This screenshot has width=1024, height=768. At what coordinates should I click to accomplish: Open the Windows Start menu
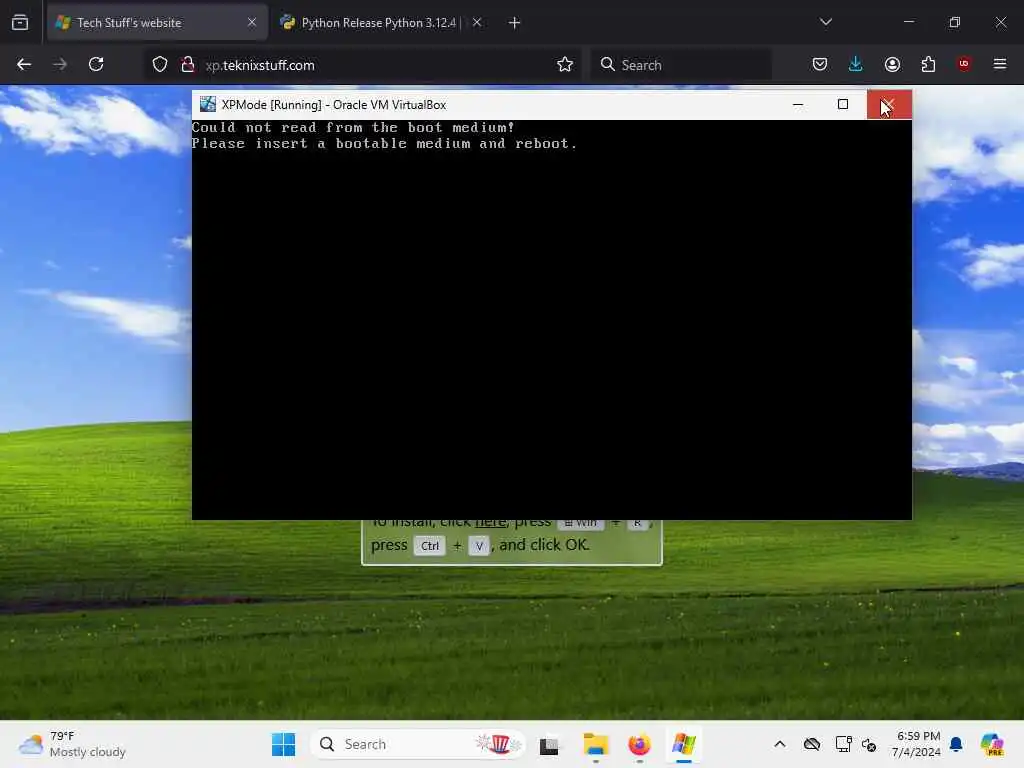[283, 744]
